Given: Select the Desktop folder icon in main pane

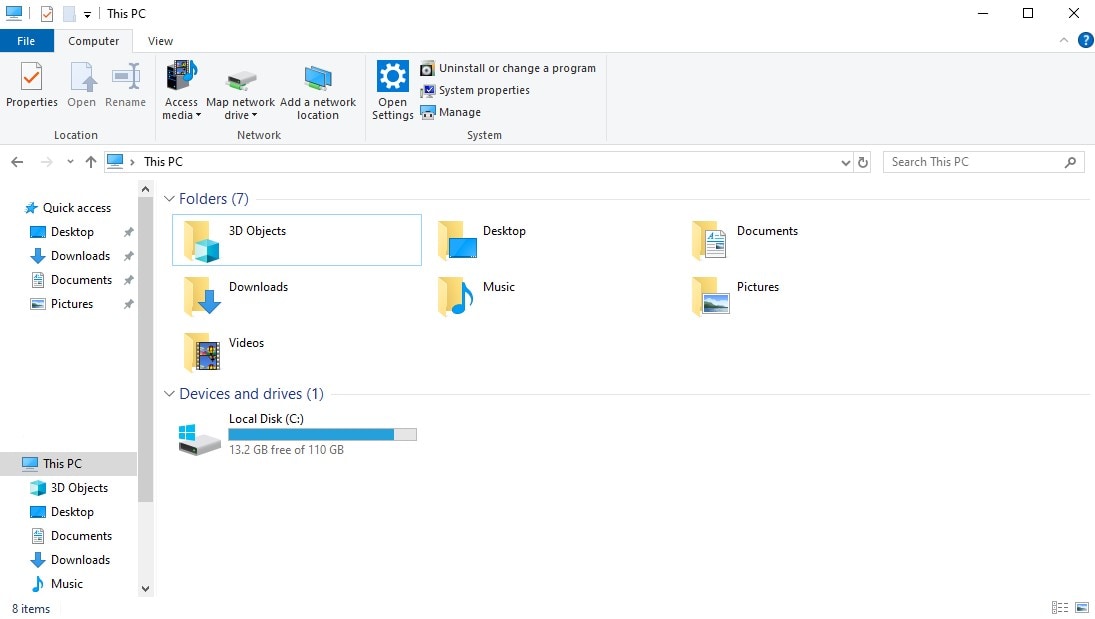Looking at the screenshot, I should 457,241.
